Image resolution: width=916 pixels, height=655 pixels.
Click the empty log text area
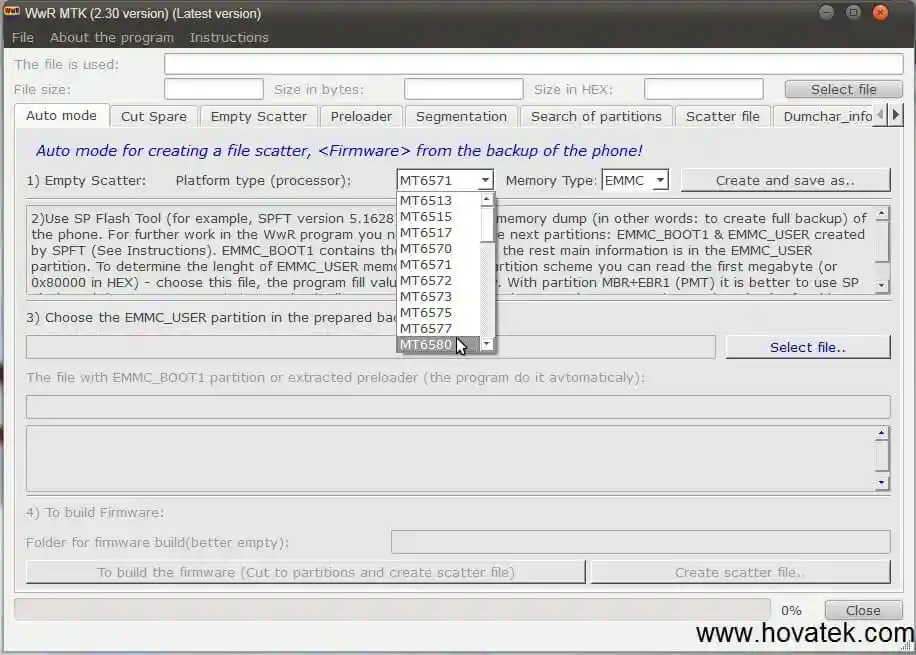pyautogui.click(x=450, y=458)
